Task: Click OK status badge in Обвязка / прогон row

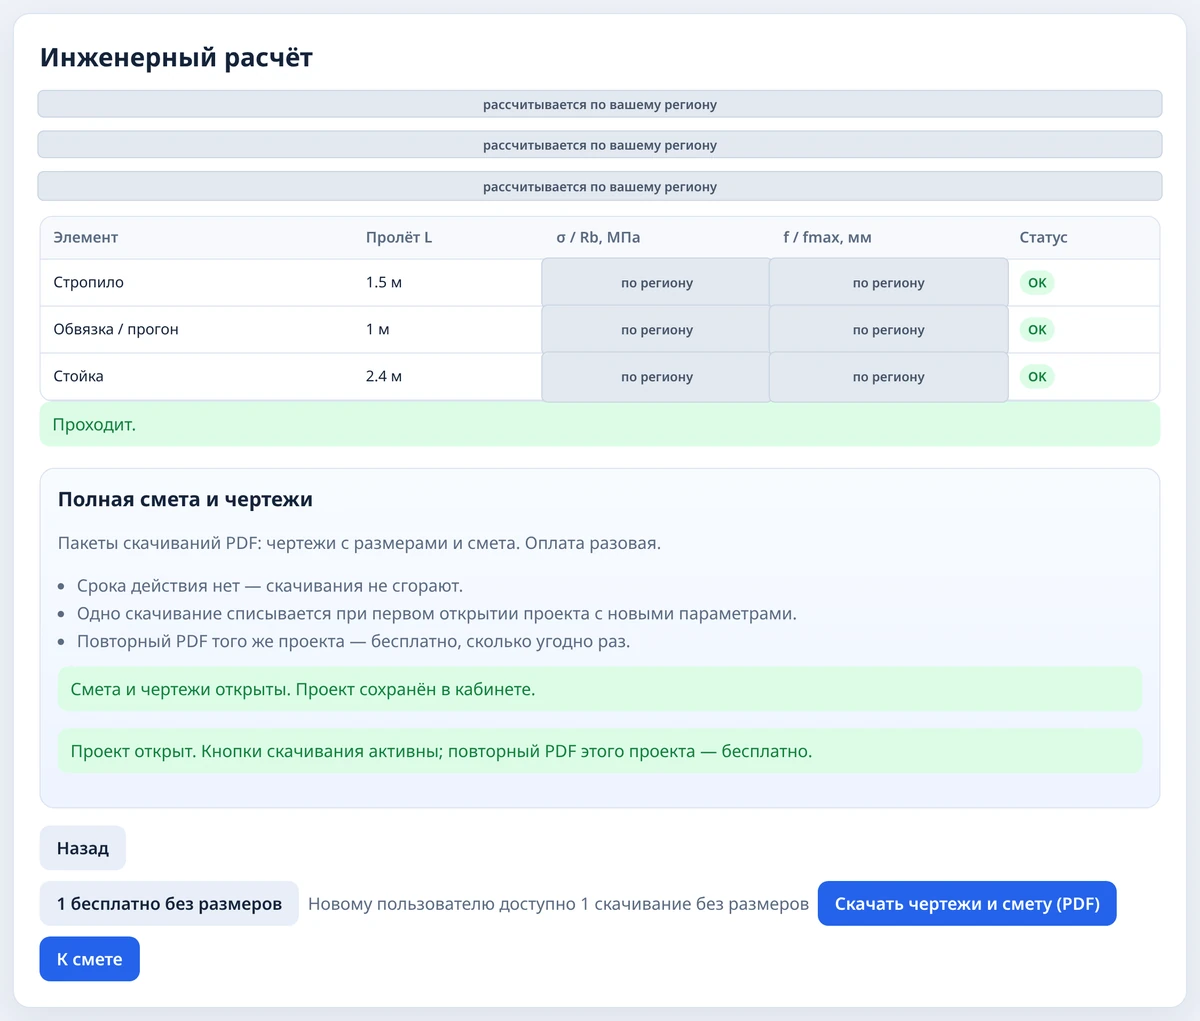Action: (x=1037, y=330)
